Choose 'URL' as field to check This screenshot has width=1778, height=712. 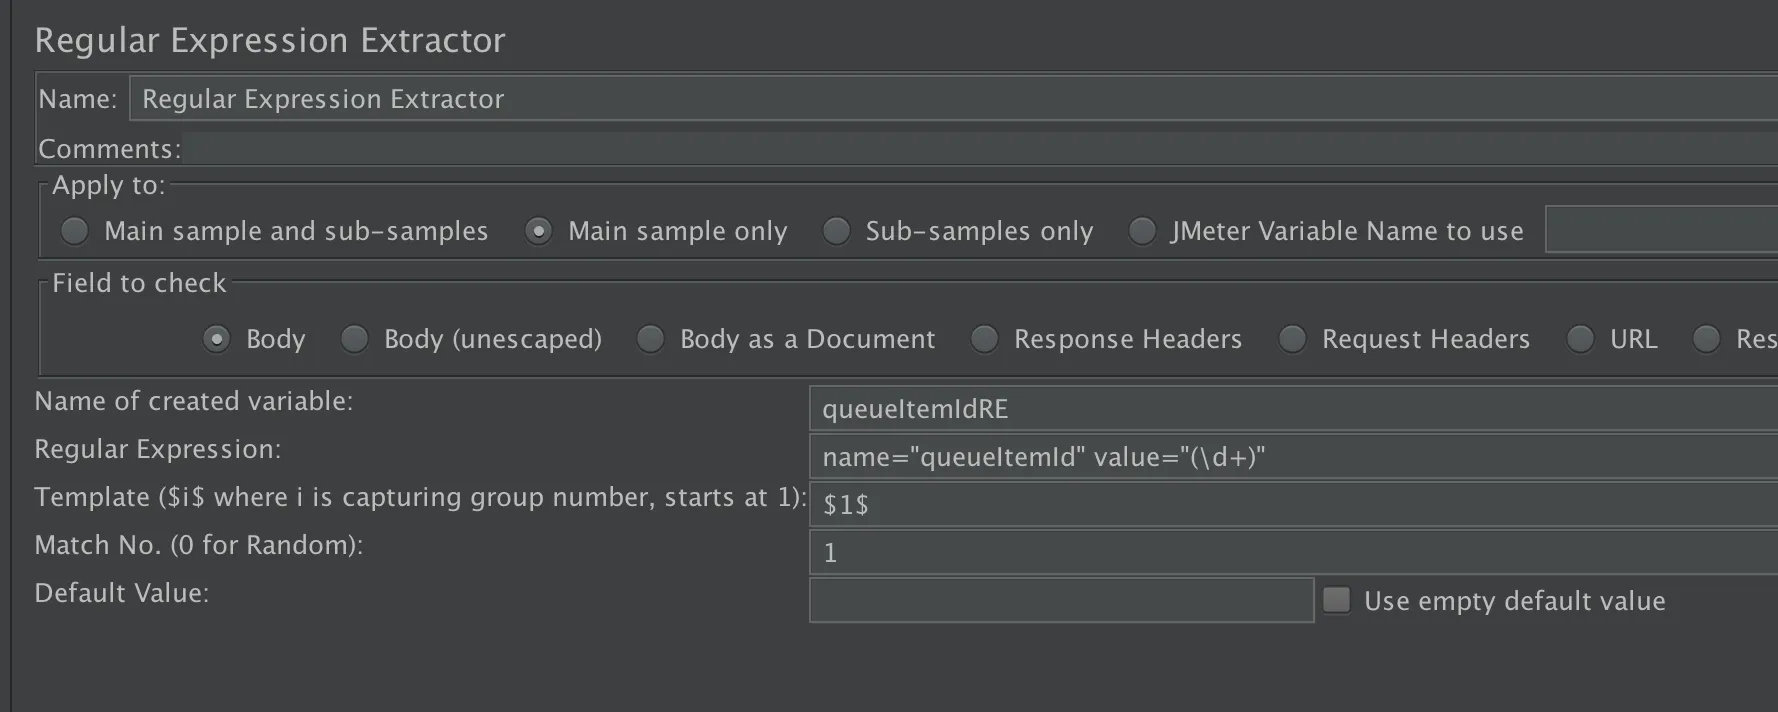(x=1580, y=339)
